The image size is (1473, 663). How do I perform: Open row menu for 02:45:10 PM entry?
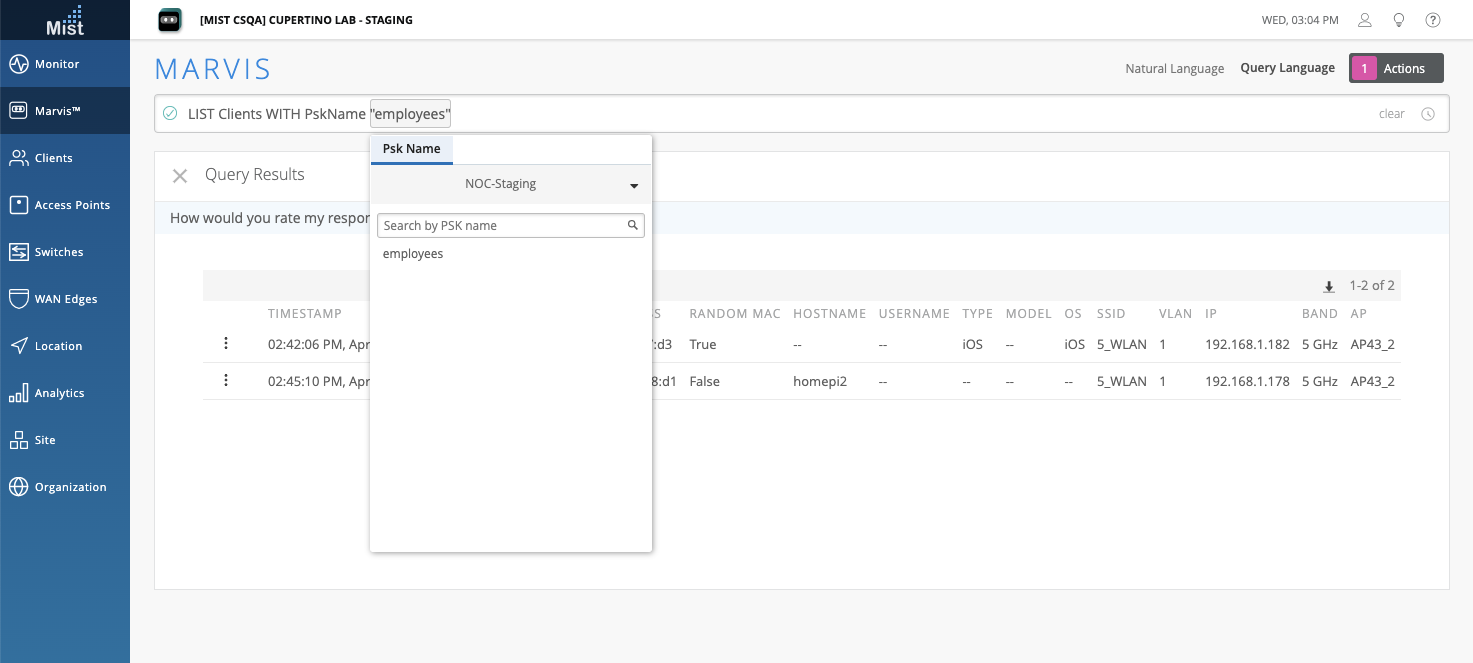coord(226,381)
